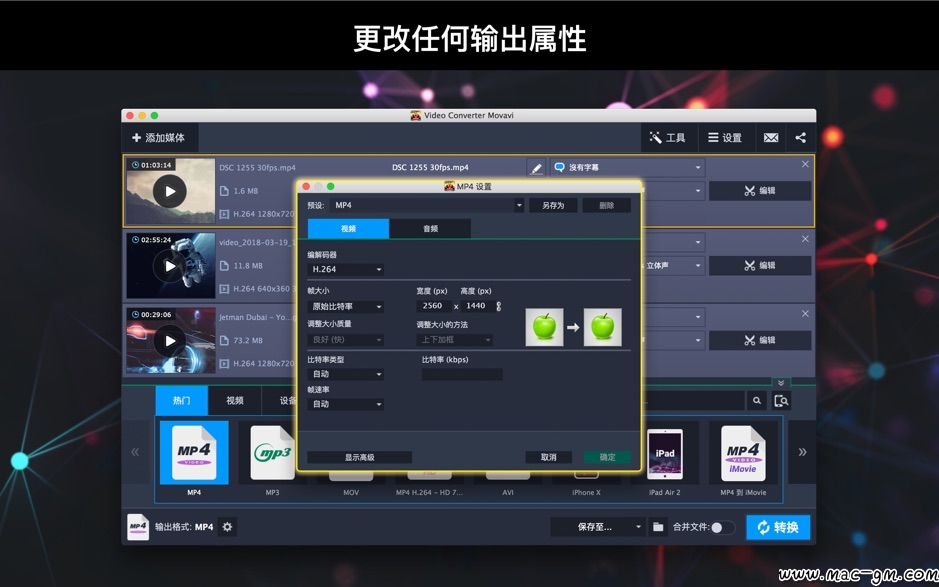939x587 pixels.
Task: Click 编辑 edit button for DSC 1255 row
Action: 760,191
